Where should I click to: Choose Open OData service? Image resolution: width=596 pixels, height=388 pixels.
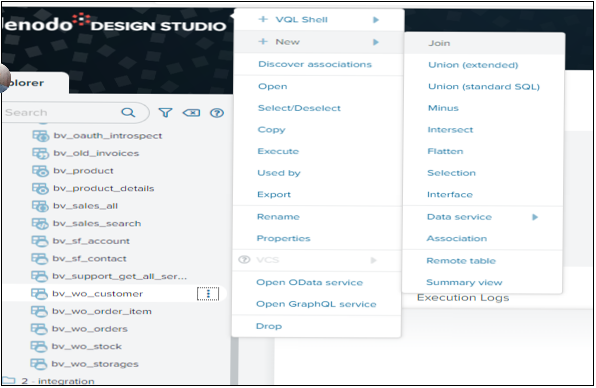(x=309, y=282)
